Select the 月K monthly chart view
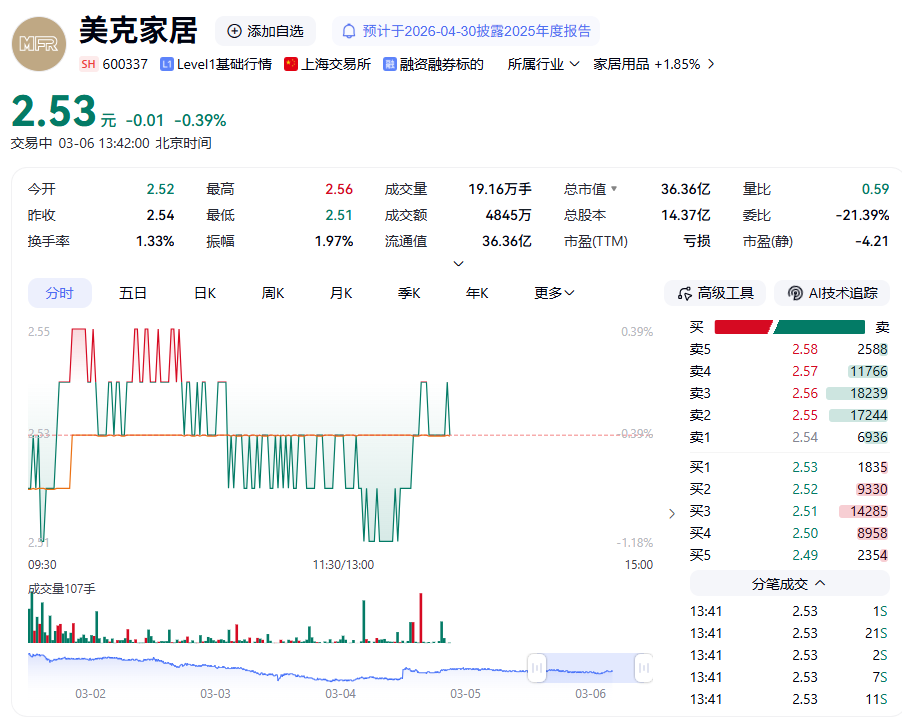902x727 pixels. [340, 292]
